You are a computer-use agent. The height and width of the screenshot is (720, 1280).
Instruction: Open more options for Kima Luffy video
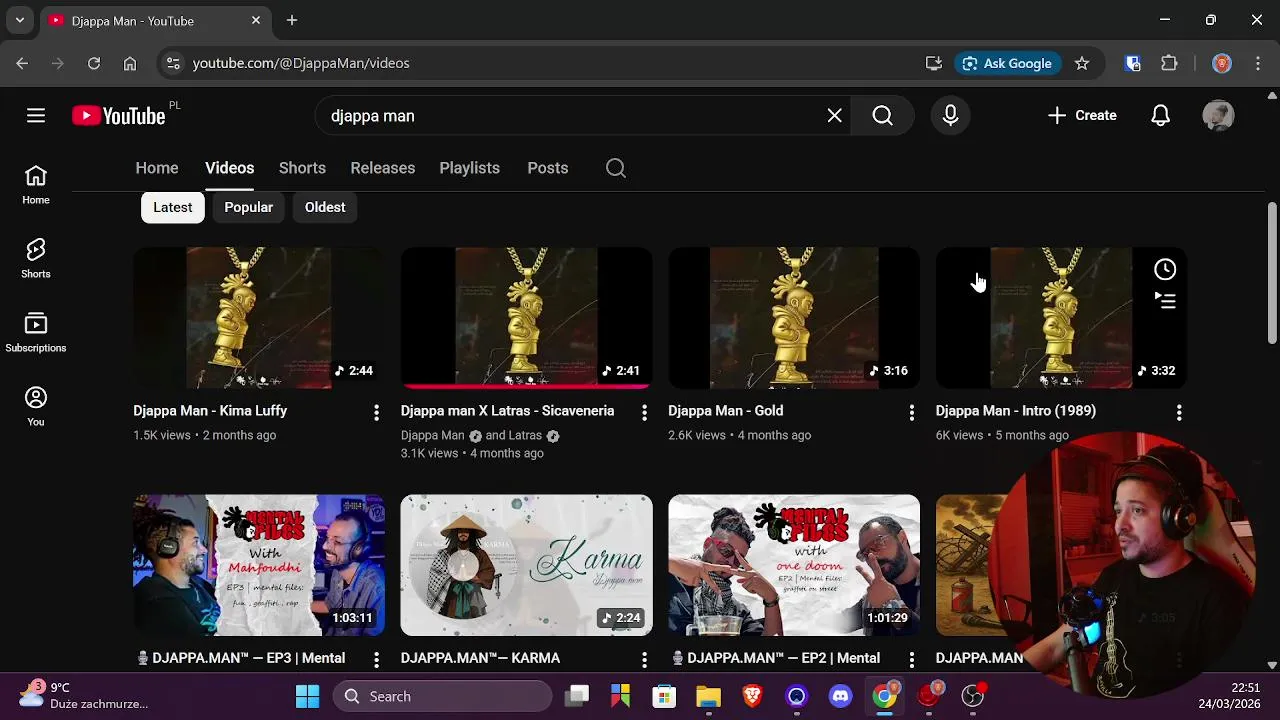click(376, 412)
